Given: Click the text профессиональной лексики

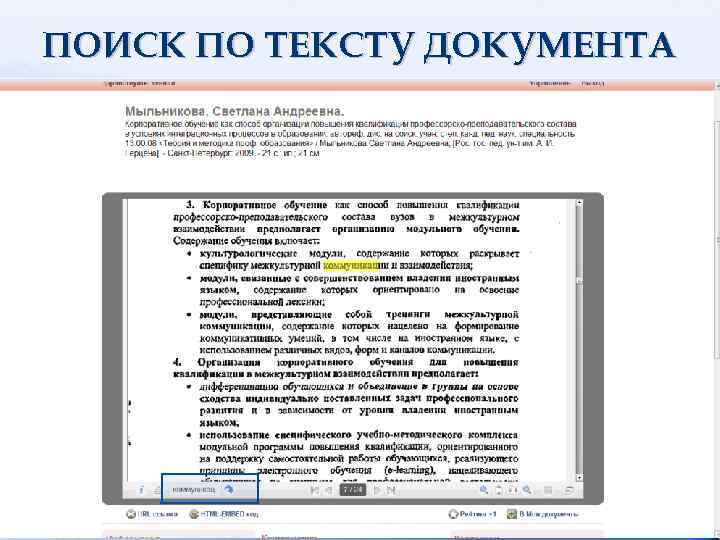Looking at the screenshot, I should tap(262, 302).
